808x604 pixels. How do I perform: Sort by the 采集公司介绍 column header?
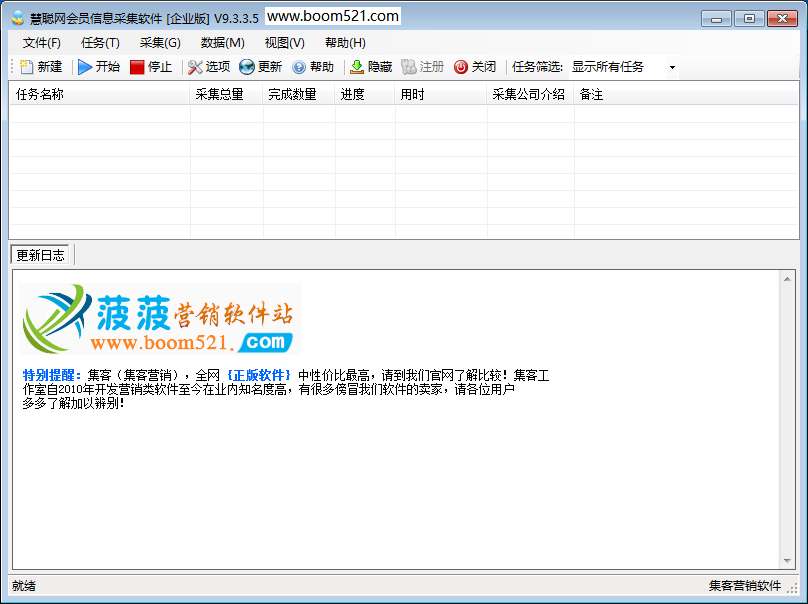click(x=531, y=94)
